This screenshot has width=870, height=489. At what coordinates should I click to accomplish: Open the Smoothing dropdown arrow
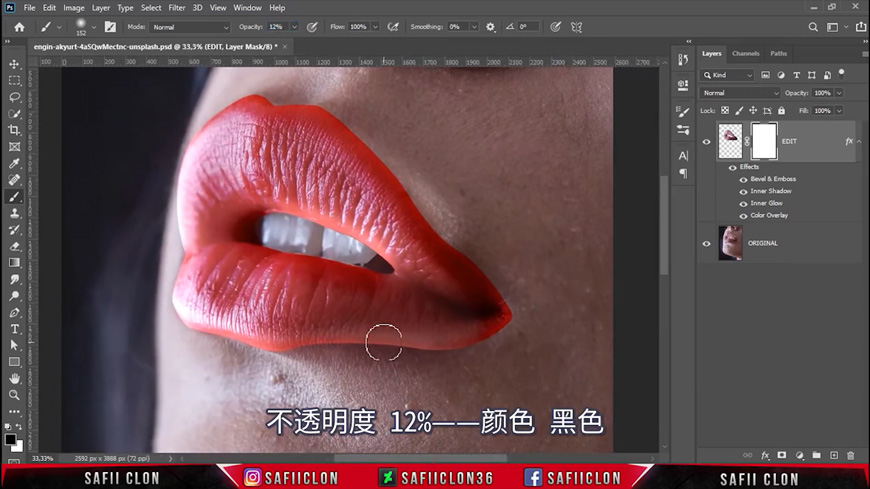click(x=474, y=27)
